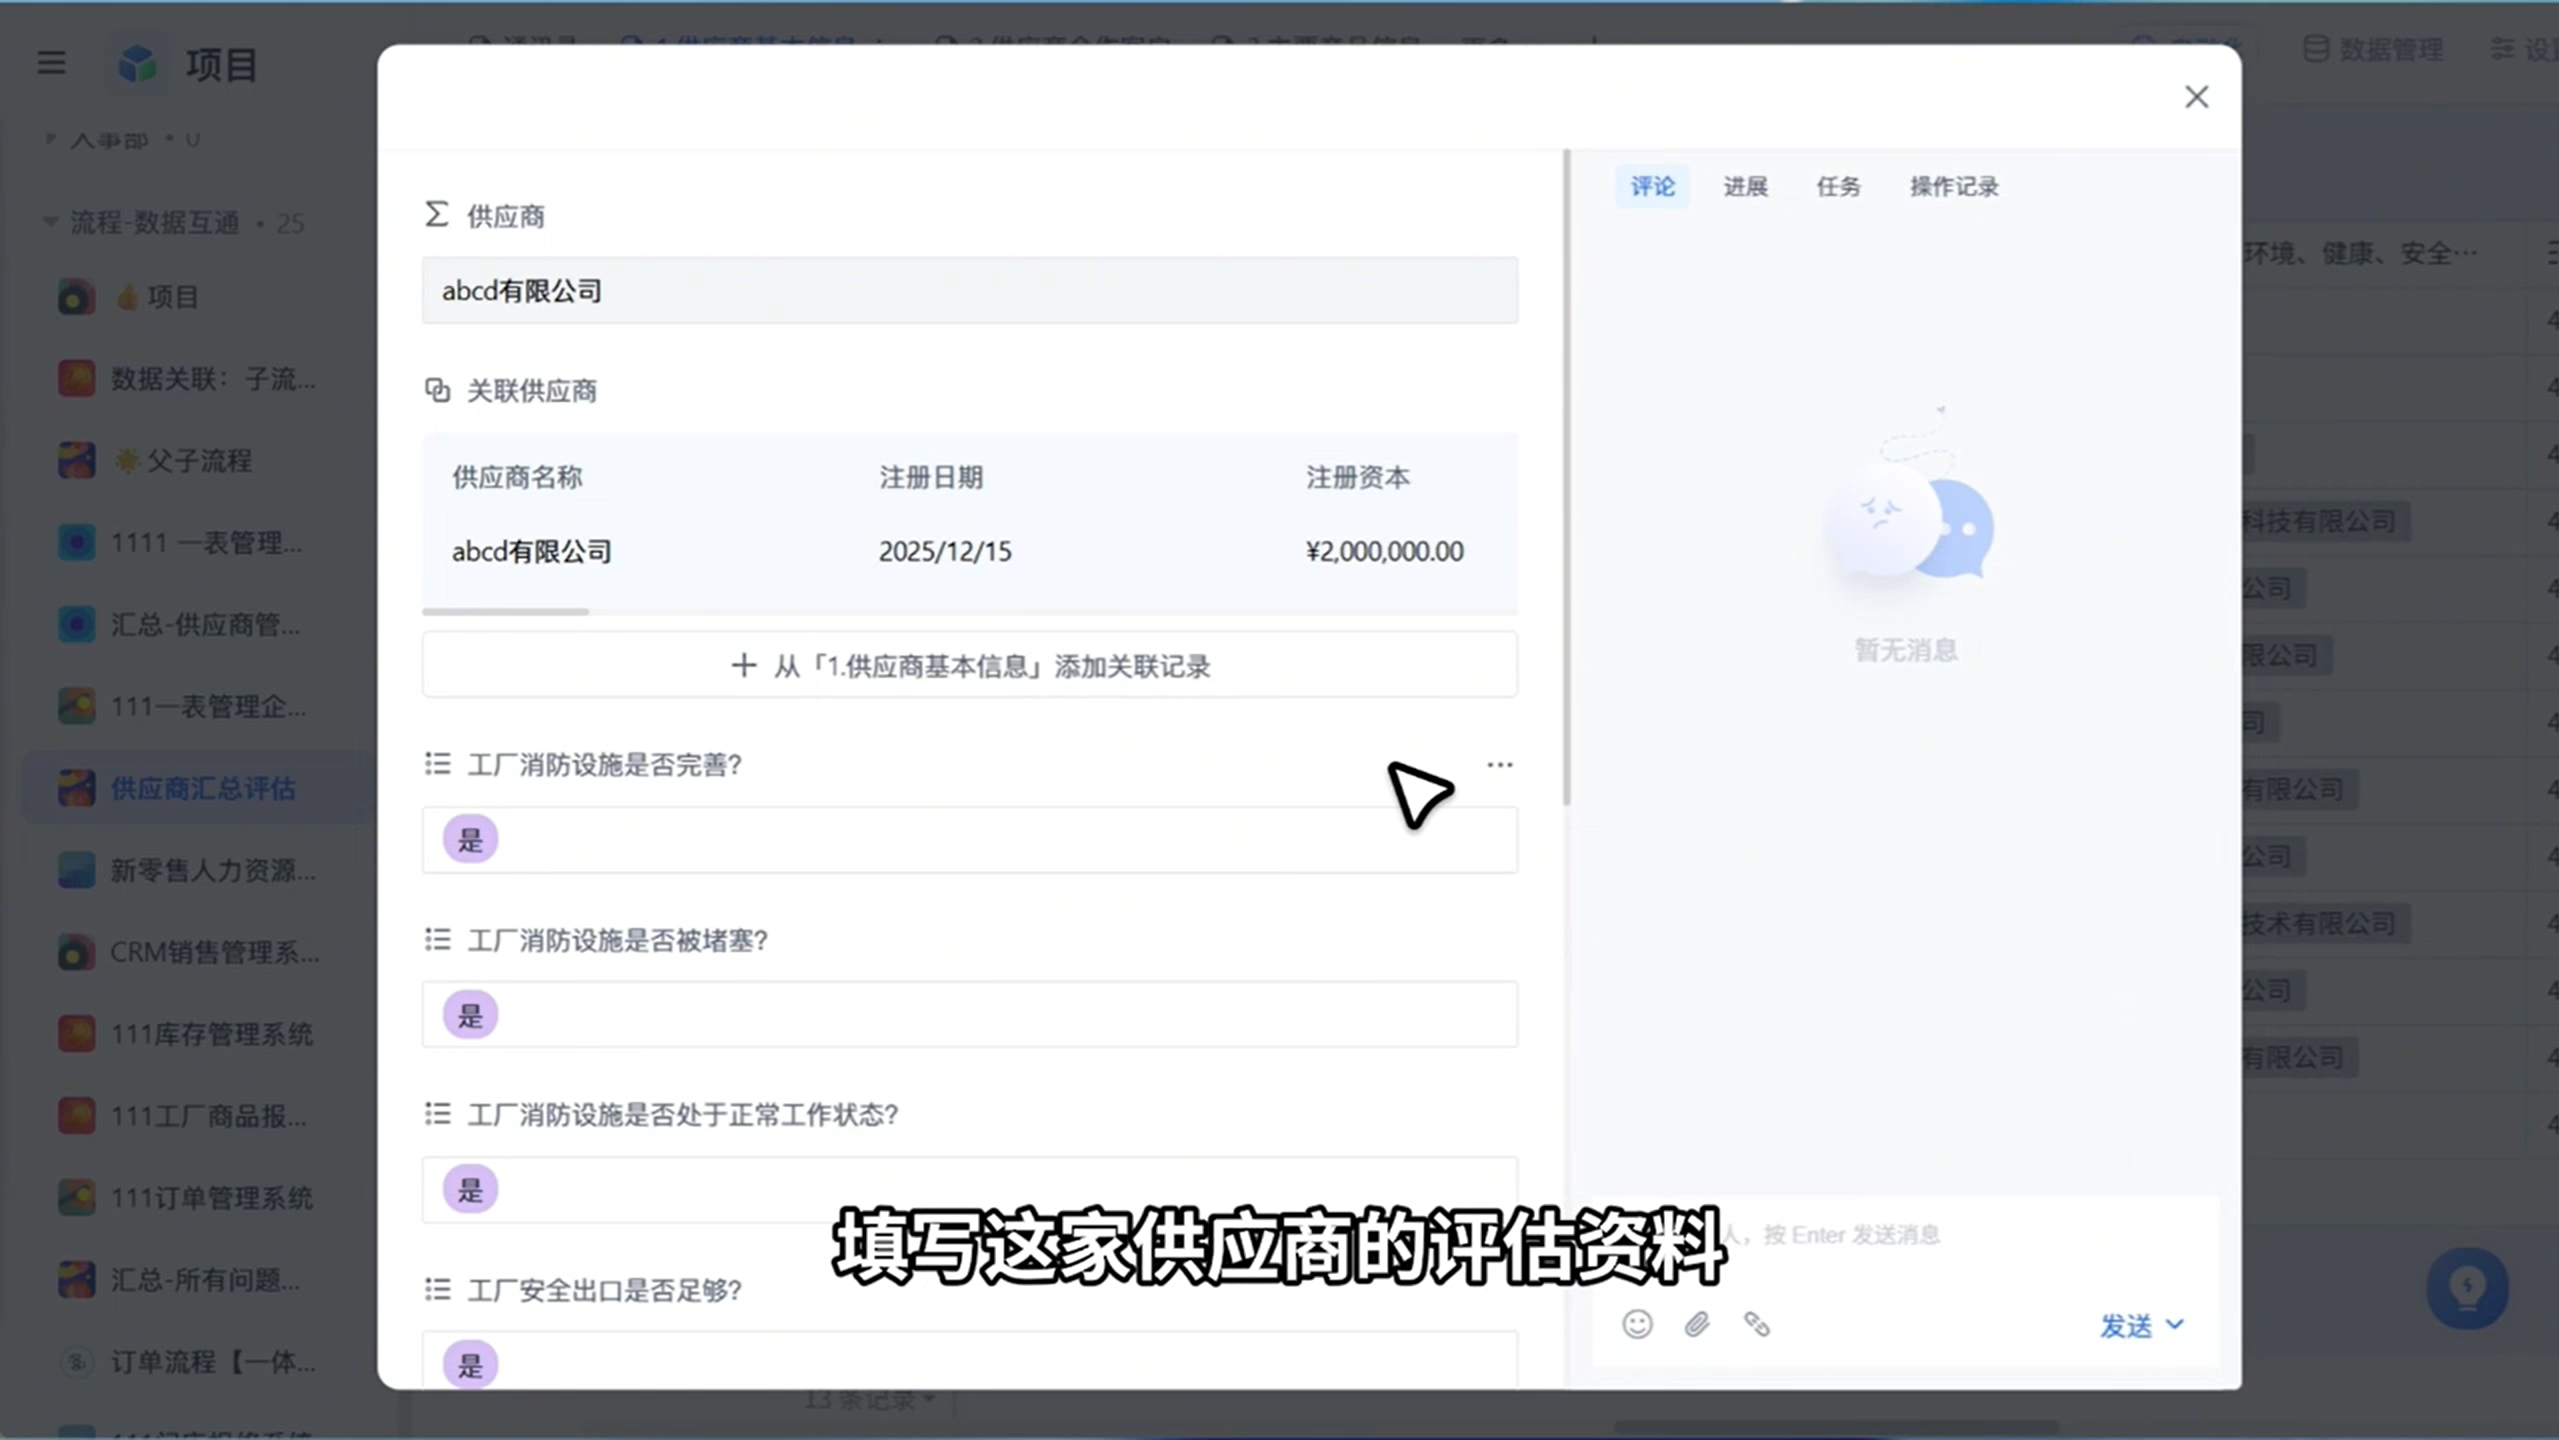Click the 111订单管理系统 sidebar icon
This screenshot has height=1440, width=2559.
tap(76, 1198)
